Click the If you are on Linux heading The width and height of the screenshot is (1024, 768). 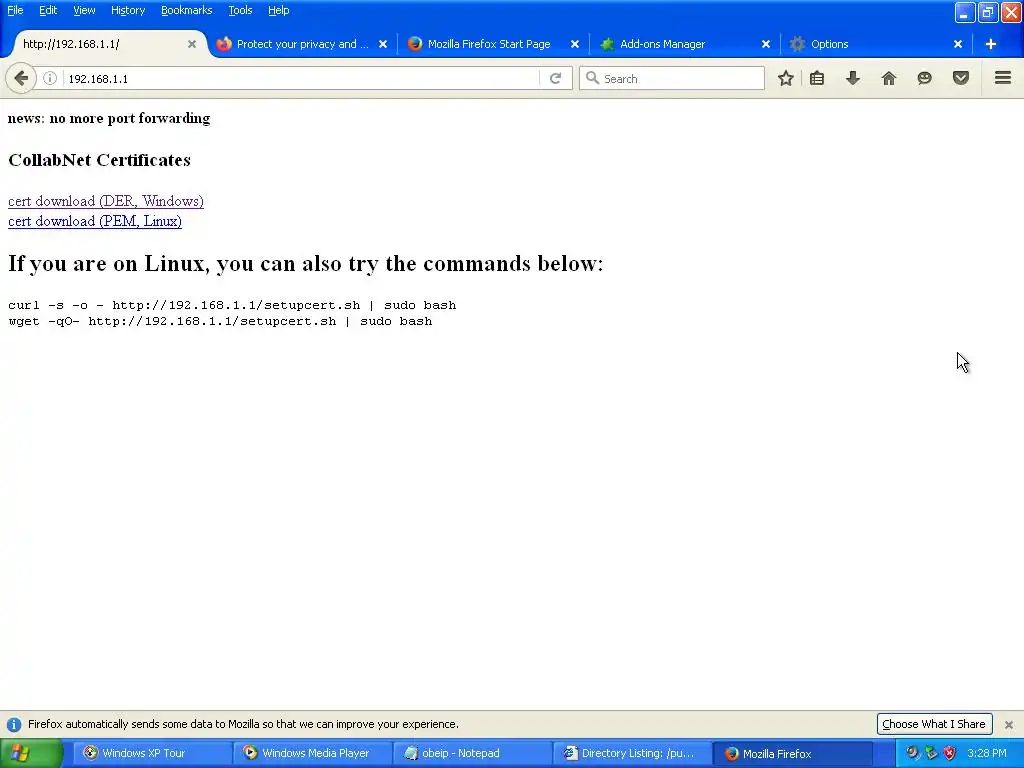(306, 264)
